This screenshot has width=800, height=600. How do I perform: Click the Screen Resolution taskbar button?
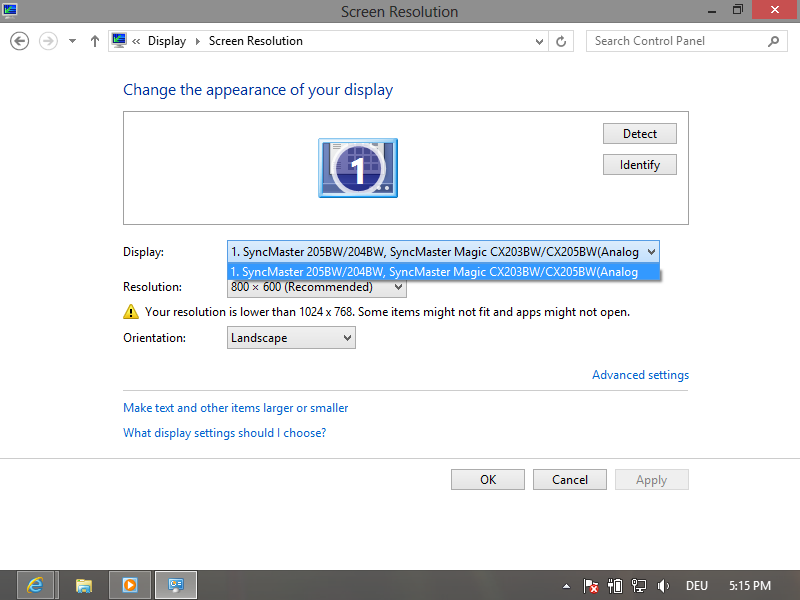point(176,585)
